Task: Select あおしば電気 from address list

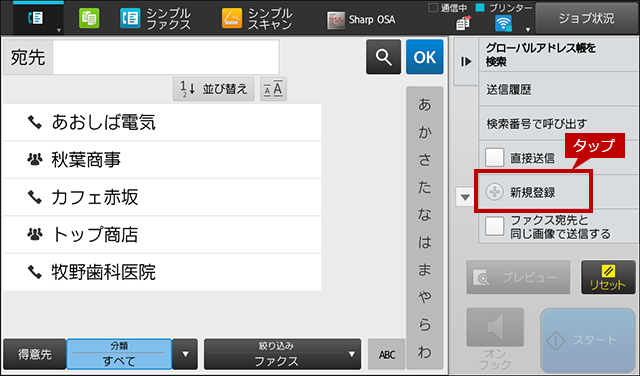Action: click(162, 122)
